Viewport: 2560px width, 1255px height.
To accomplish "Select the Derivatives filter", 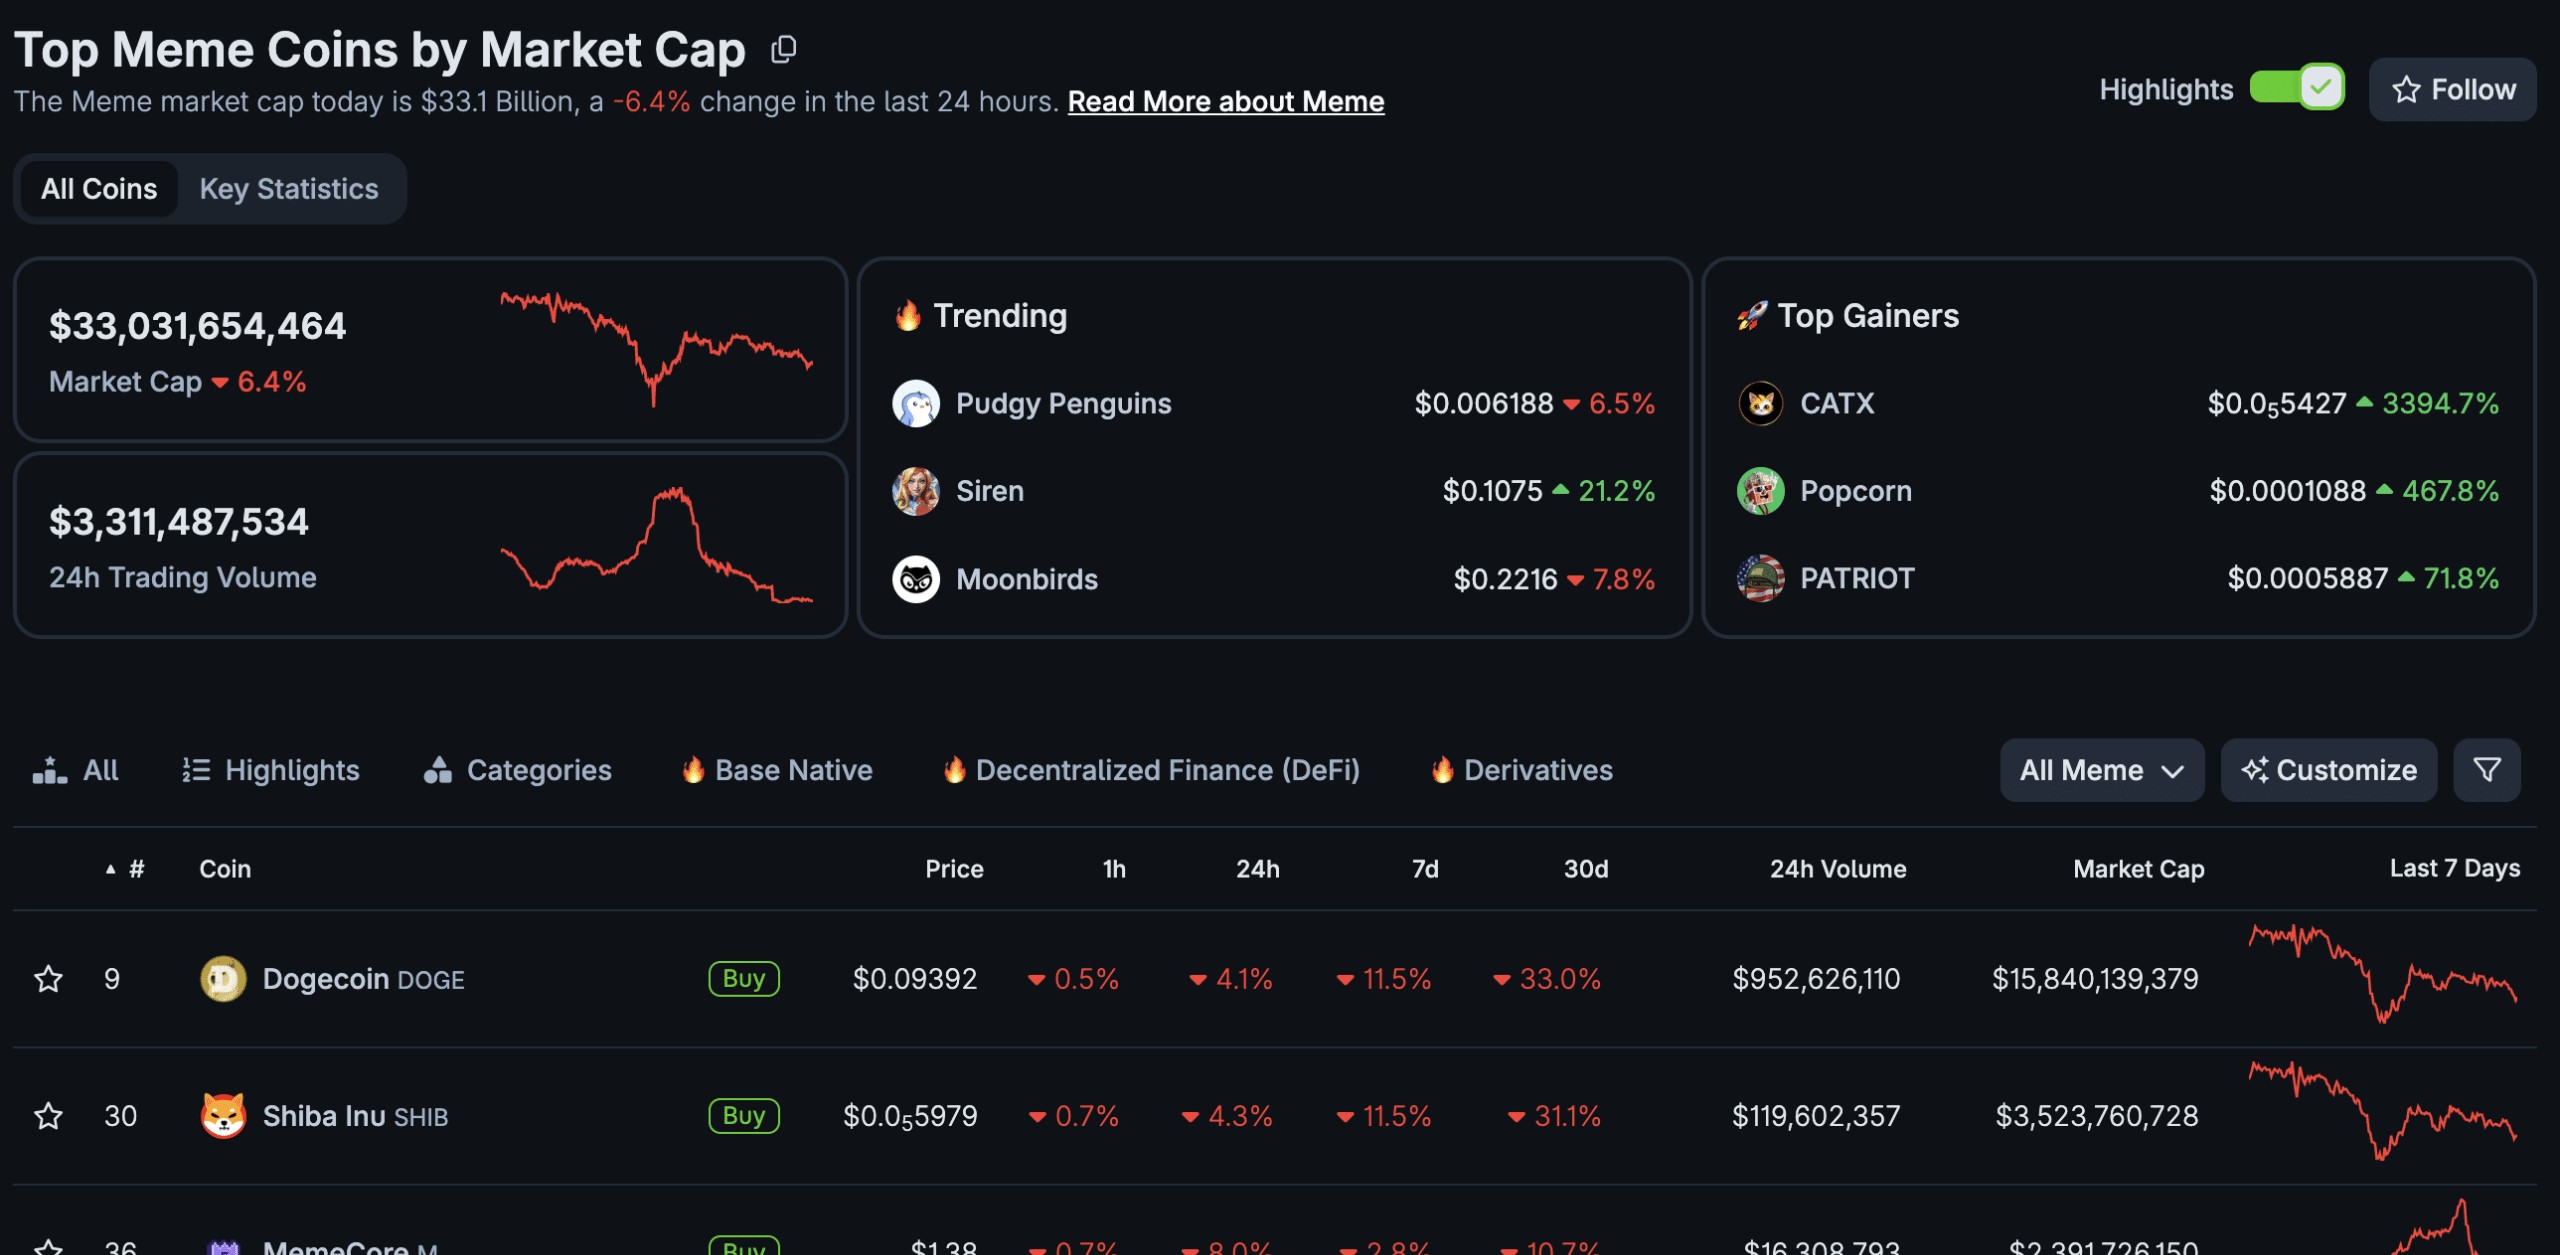I will coord(1522,770).
